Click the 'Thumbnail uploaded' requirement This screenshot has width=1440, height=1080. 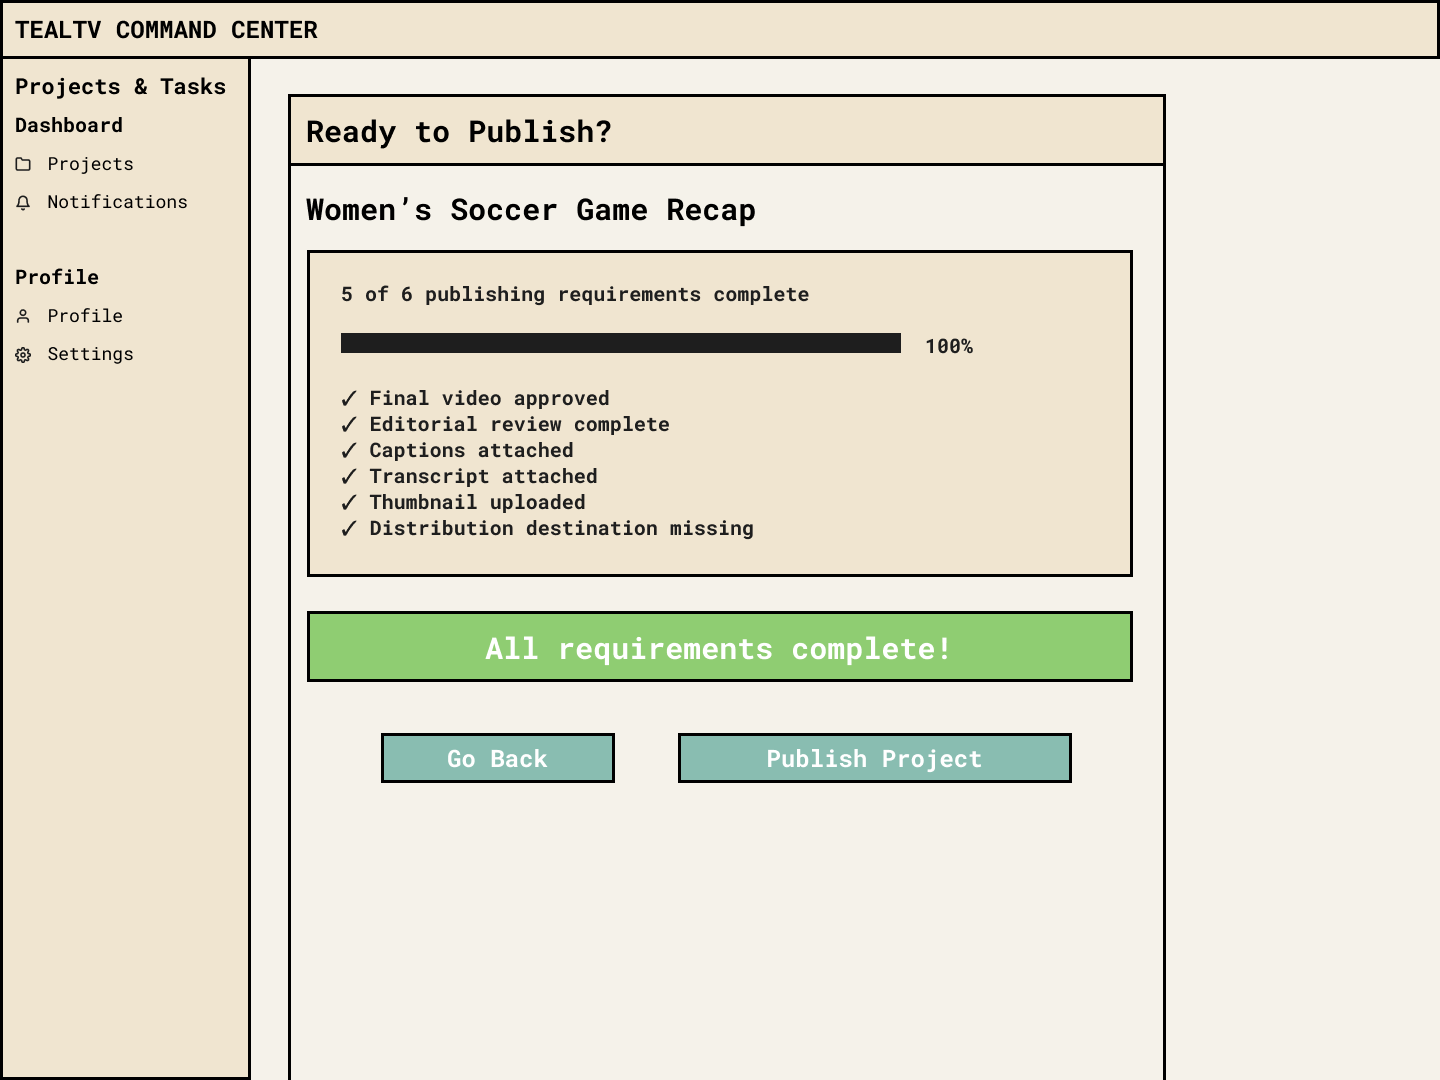point(477,502)
